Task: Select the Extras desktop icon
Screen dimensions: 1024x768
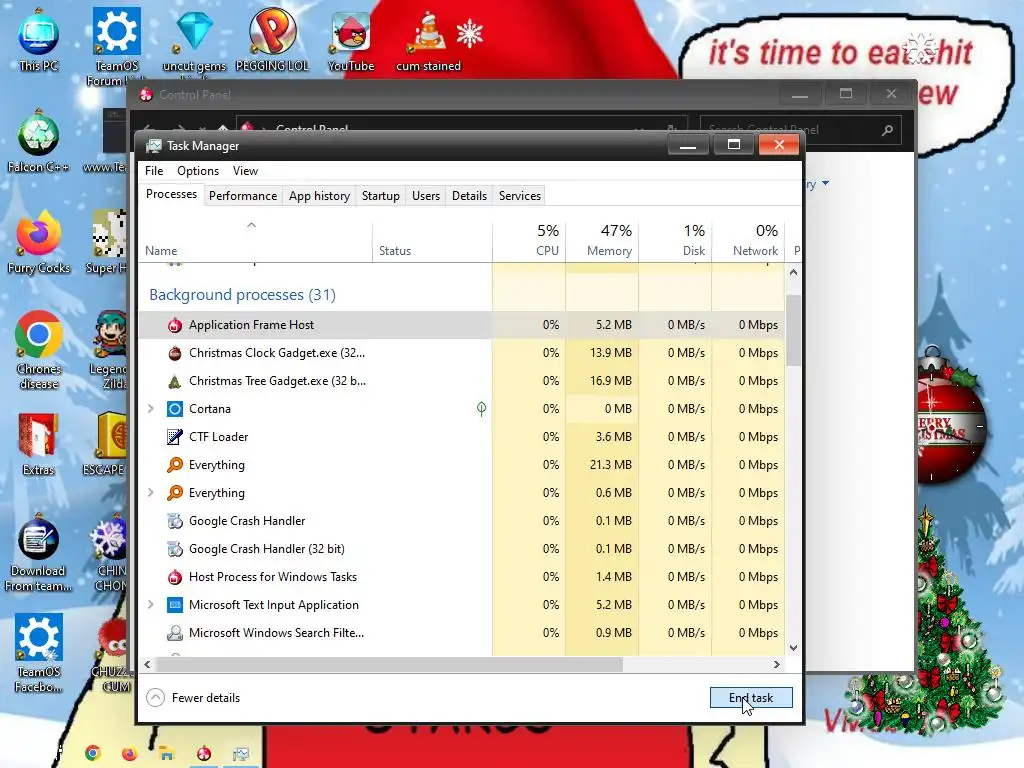Action: pyautogui.click(x=39, y=445)
